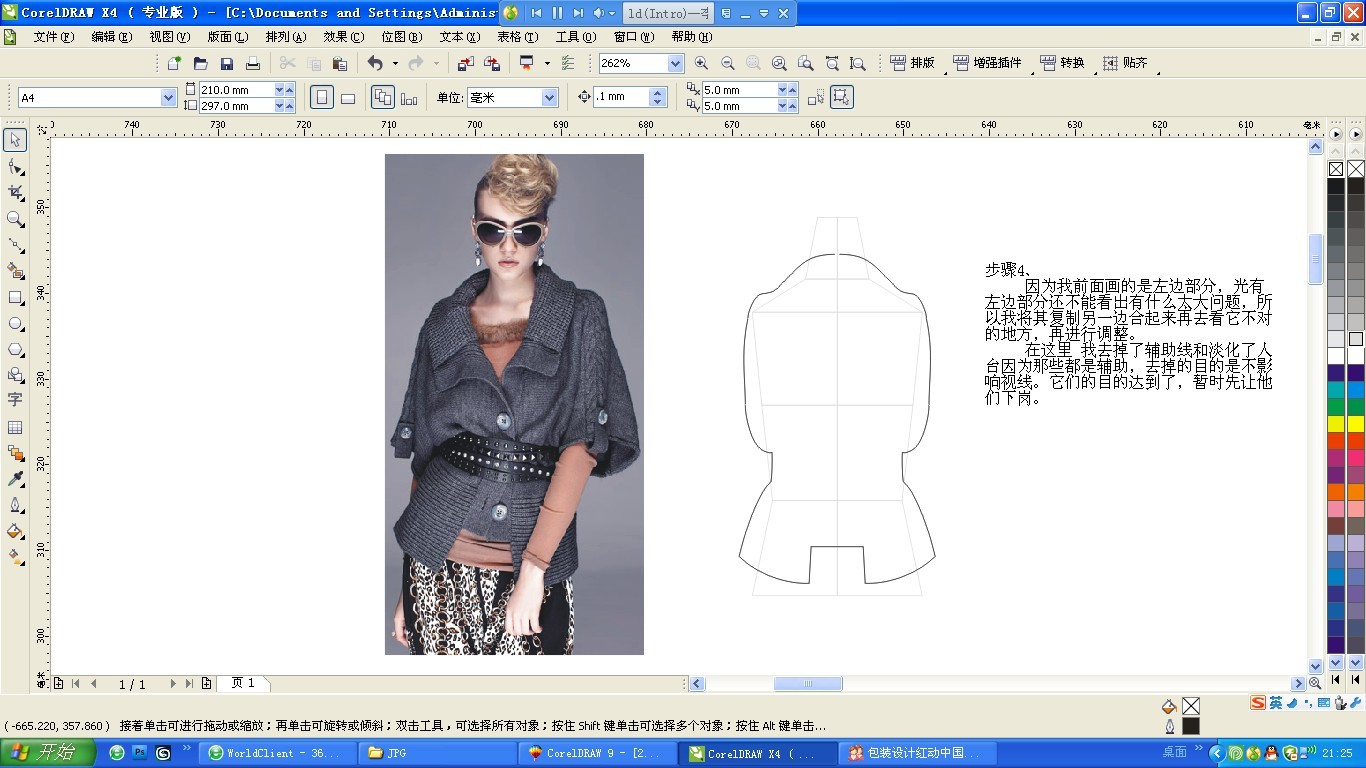Click the 开始 Start button

coord(48,753)
